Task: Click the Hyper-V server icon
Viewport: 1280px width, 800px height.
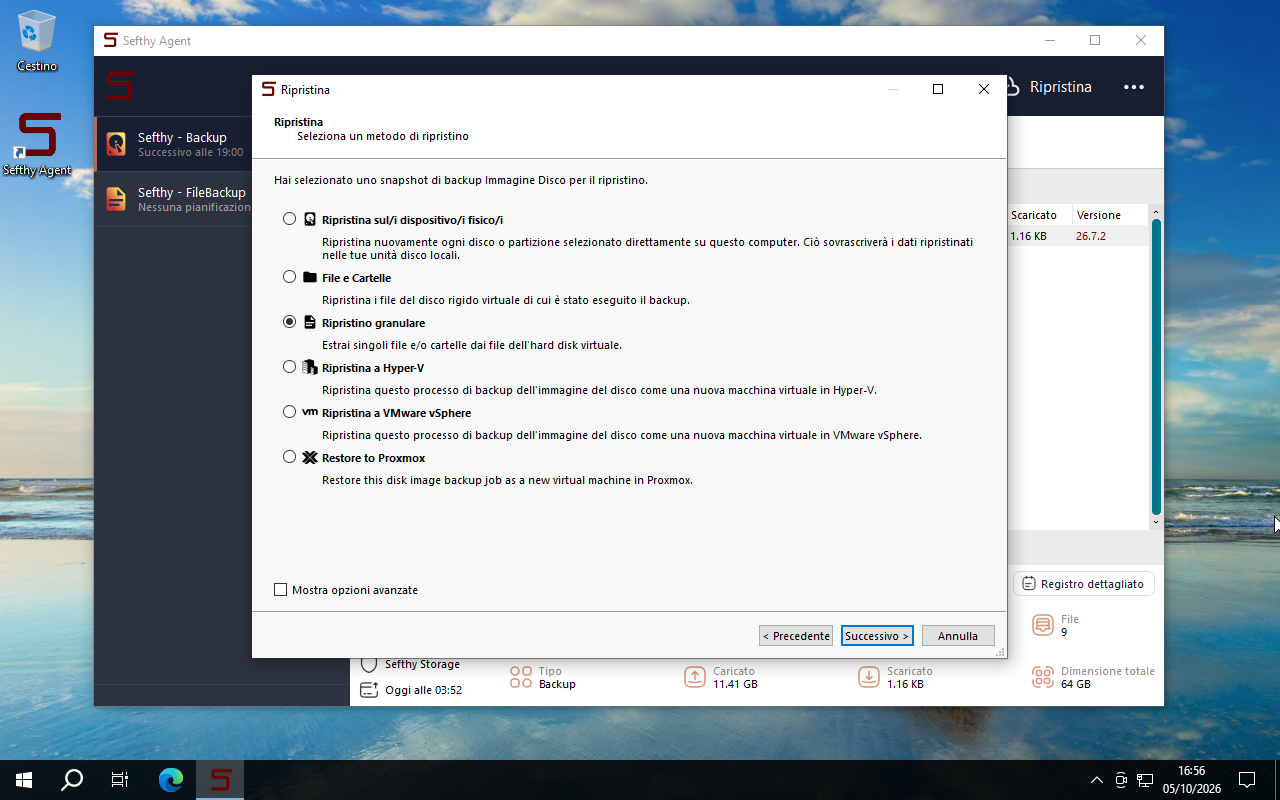Action: pyautogui.click(x=309, y=367)
